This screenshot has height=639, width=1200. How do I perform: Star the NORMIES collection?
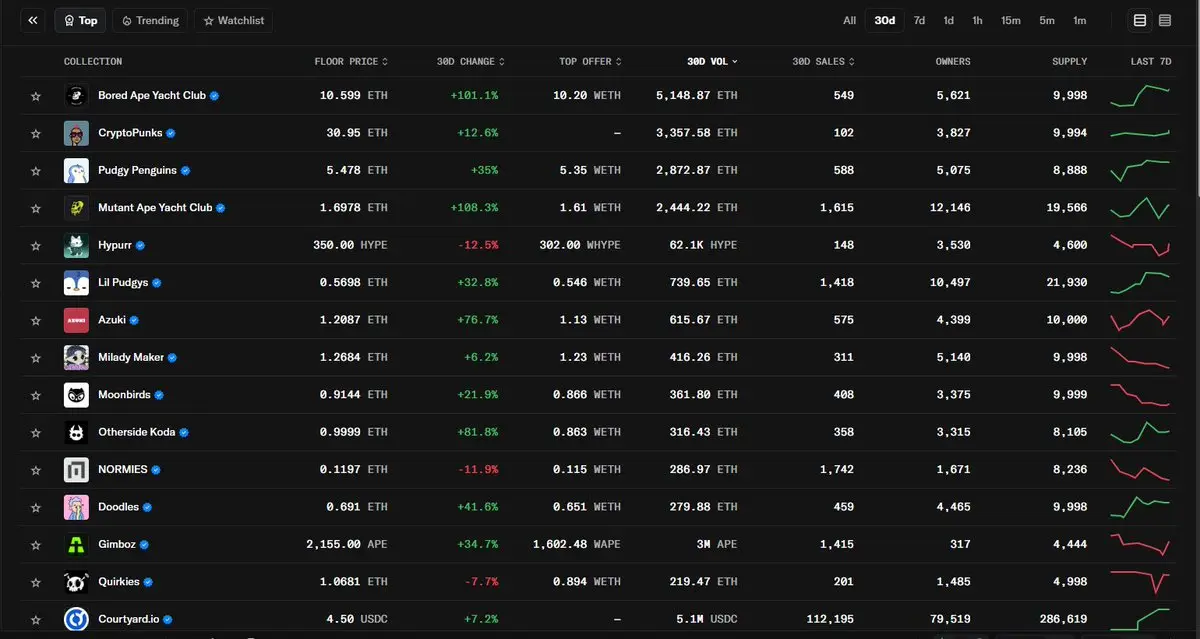(36, 470)
